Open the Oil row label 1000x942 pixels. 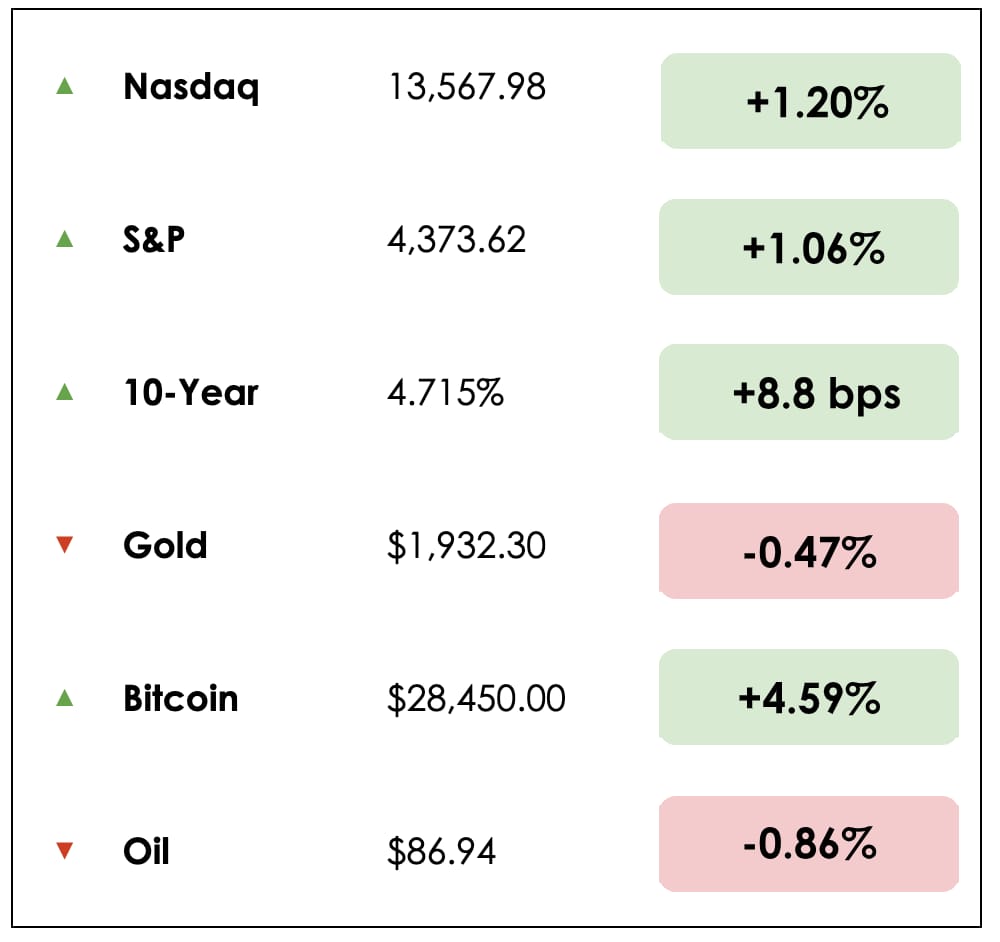click(146, 851)
